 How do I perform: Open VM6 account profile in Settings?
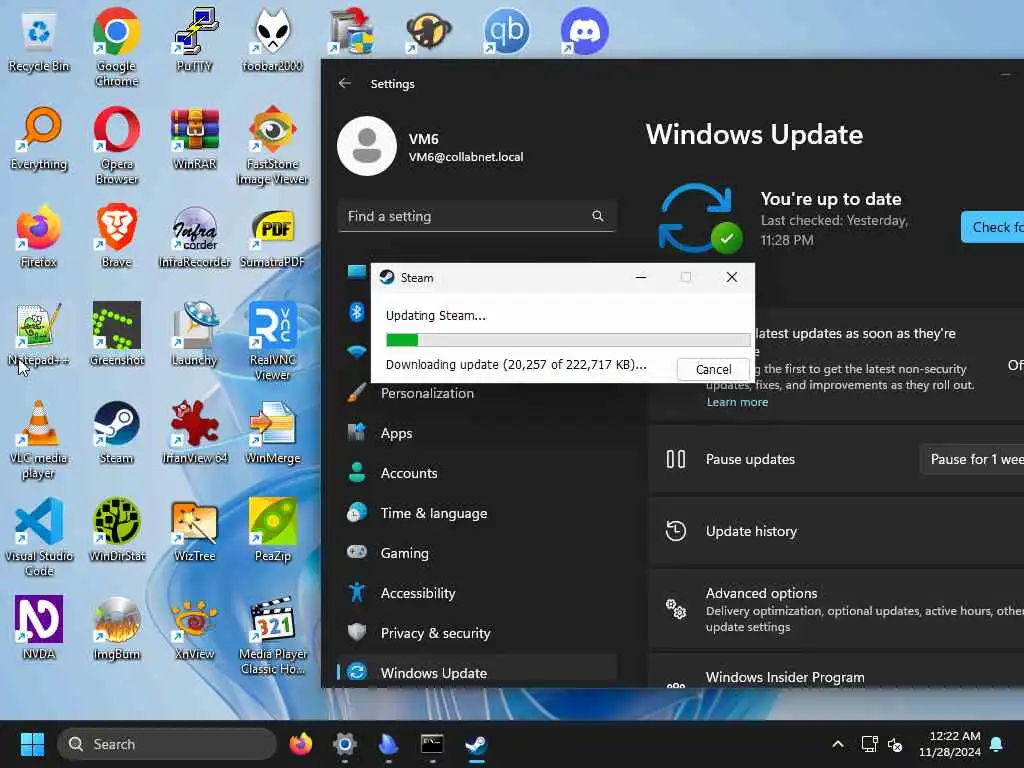(431, 146)
